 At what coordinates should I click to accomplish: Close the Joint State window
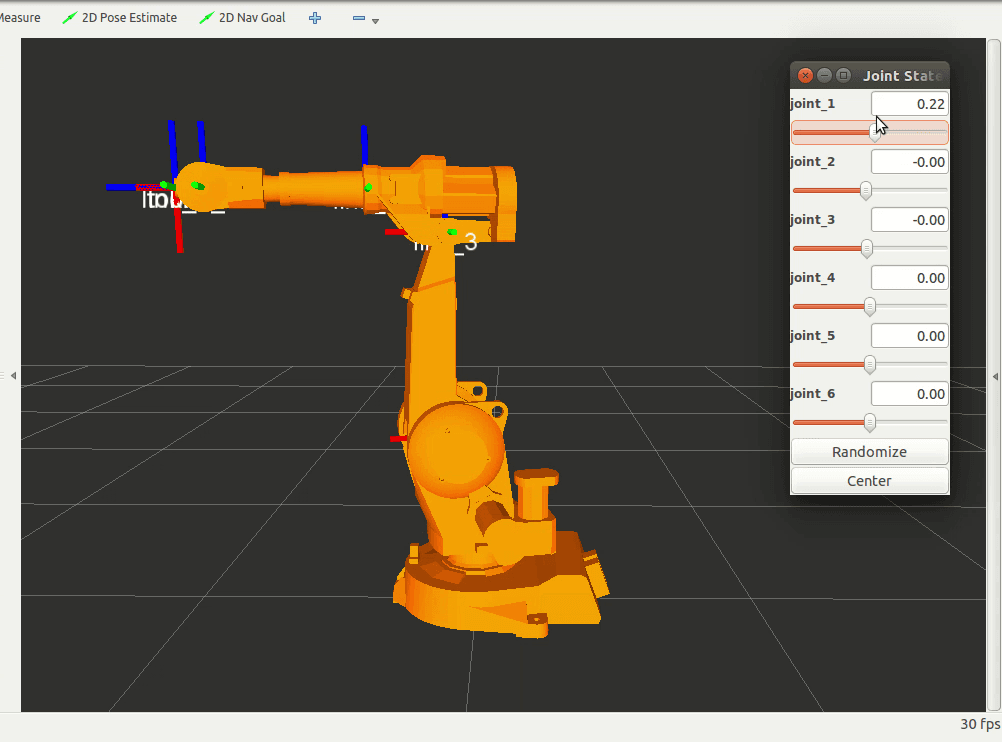(x=806, y=76)
